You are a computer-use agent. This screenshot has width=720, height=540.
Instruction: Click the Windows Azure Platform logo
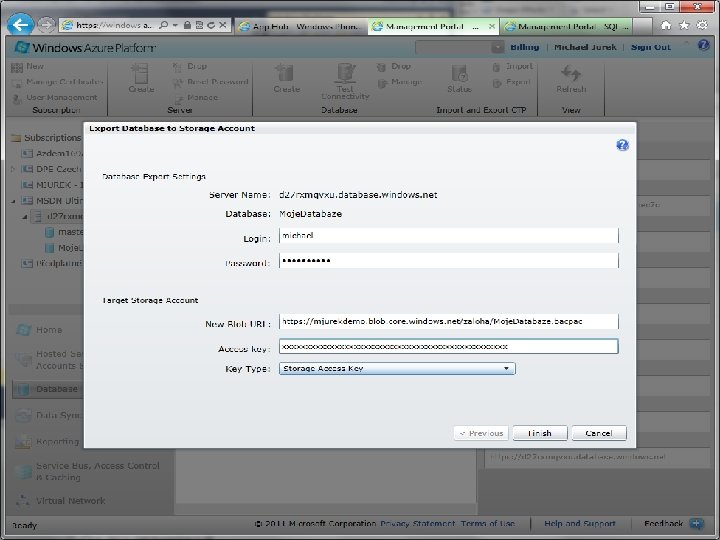(x=85, y=47)
